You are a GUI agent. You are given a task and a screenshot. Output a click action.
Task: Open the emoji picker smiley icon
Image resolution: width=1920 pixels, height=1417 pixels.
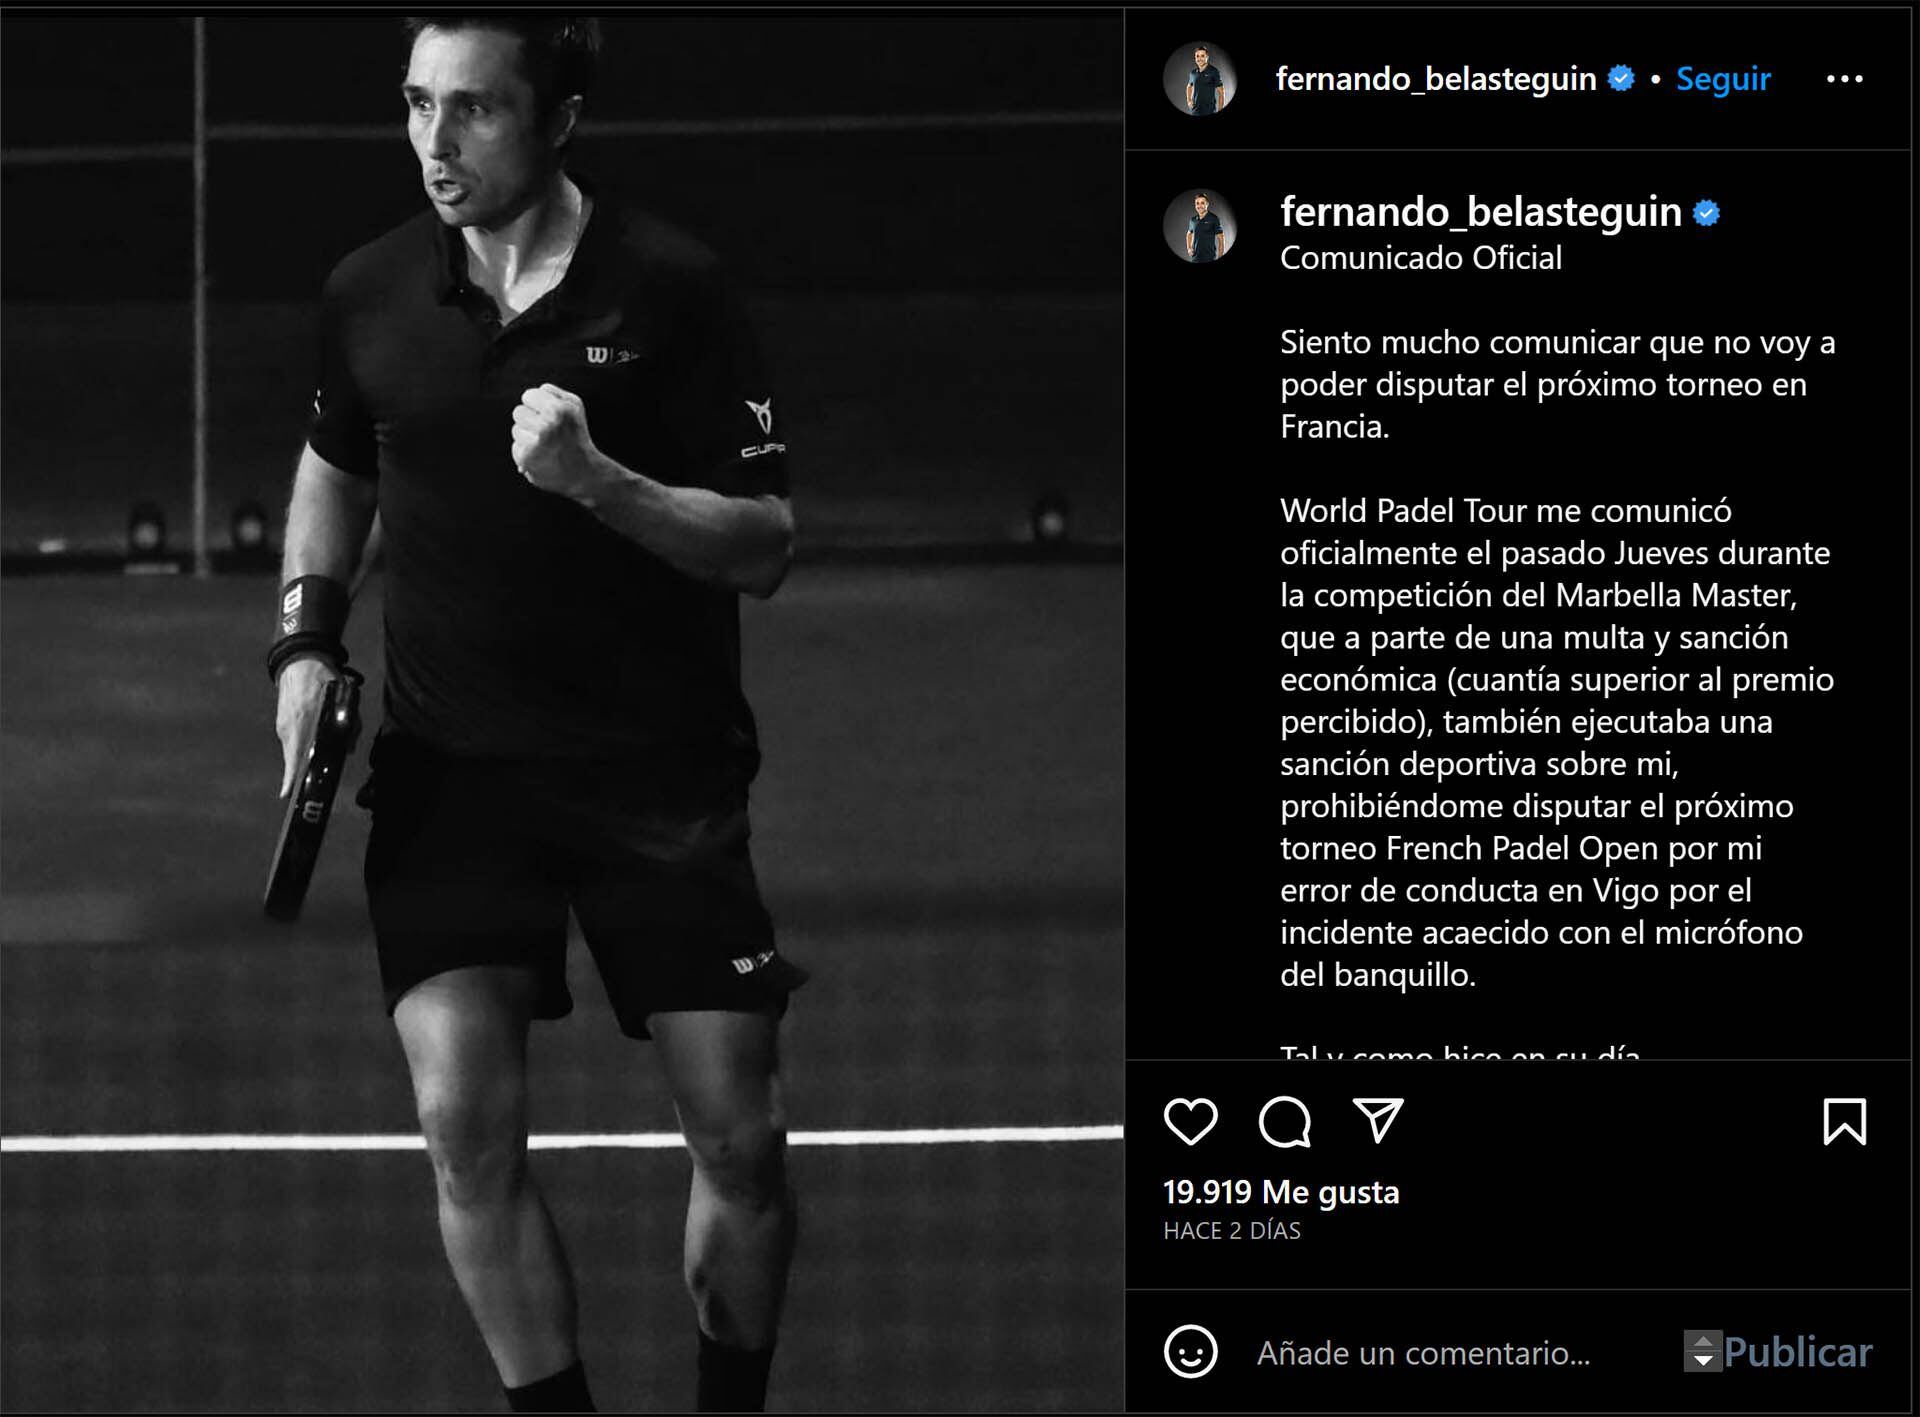(x=1191, y=1352)
